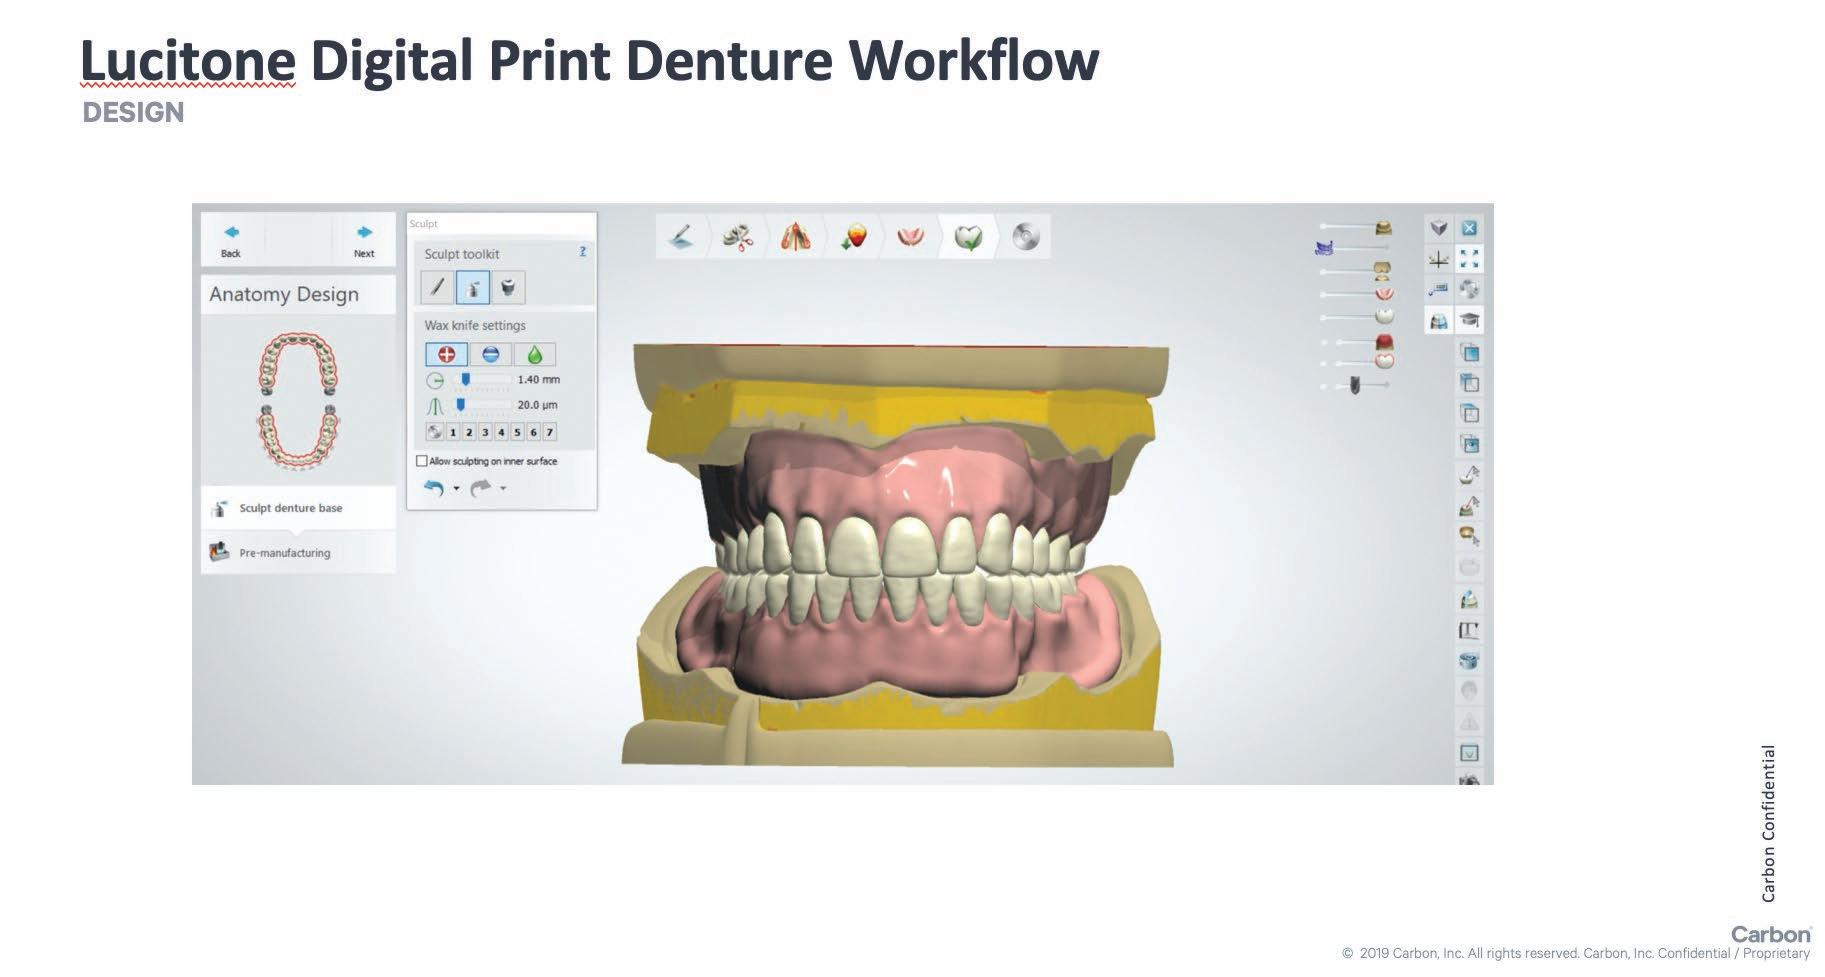This screenshot has width=1825, height=977.
Task: Open the tooth with green arrow workflow step
Action: pyautogui.click(x=853, y=237)
